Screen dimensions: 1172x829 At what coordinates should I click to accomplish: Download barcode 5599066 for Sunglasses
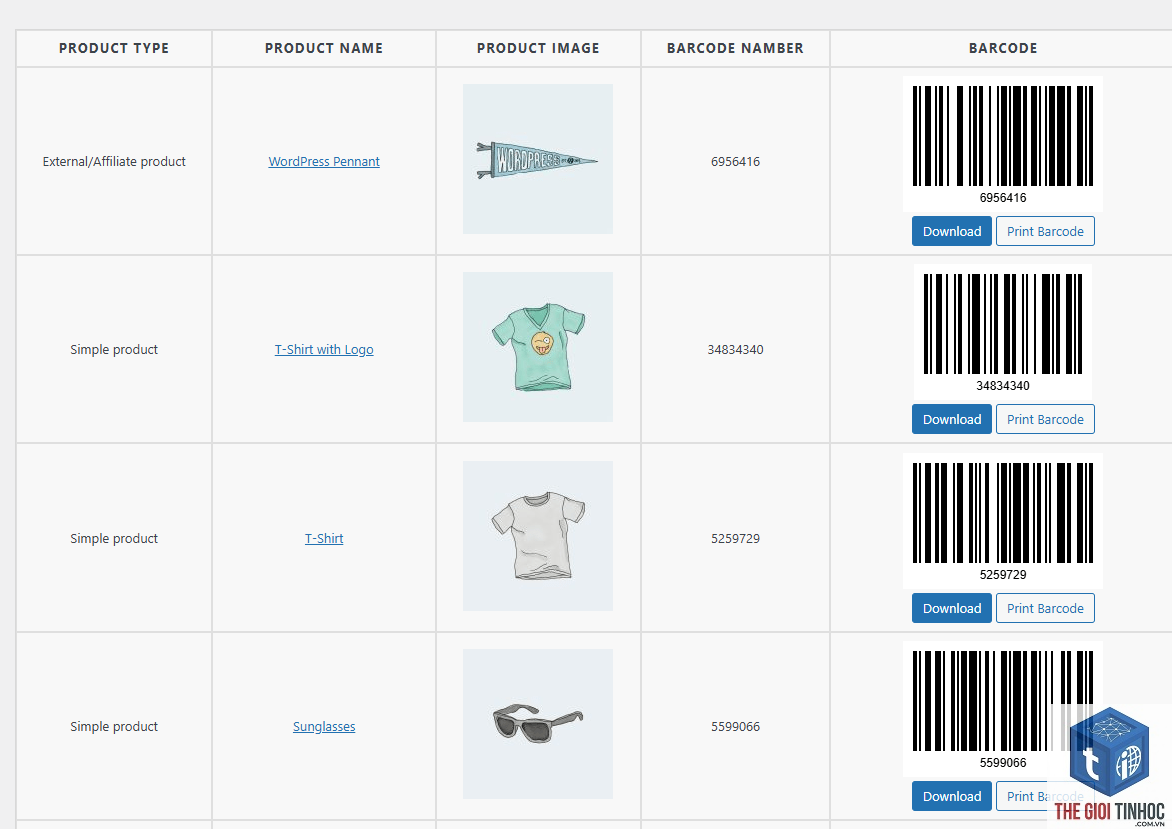click(952, 796)
